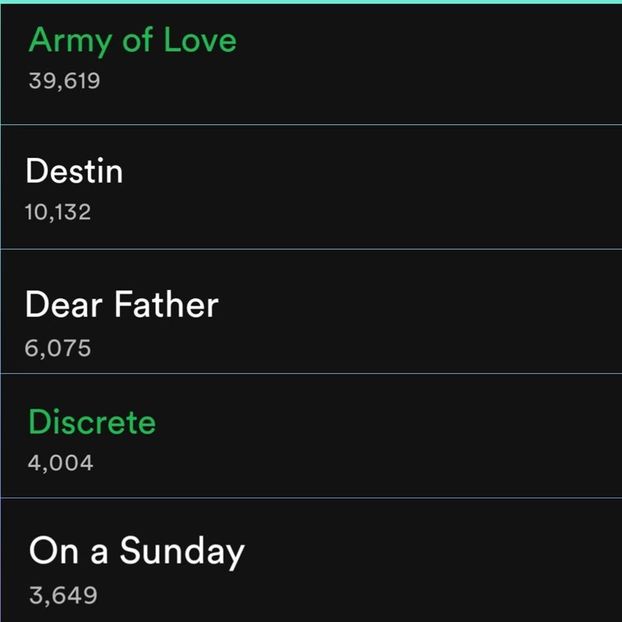Click the teal bar at the top
This screenshot has height=622, width=622.
click(x=311, y=2)
